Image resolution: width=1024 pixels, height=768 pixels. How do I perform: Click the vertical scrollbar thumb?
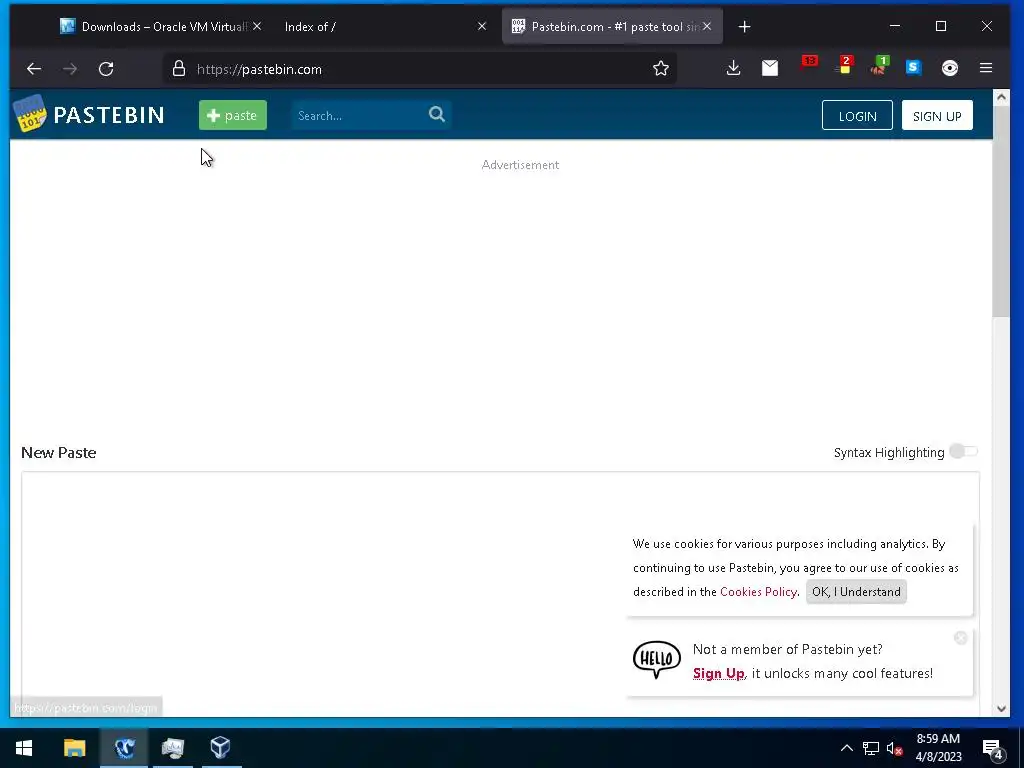1001,212
